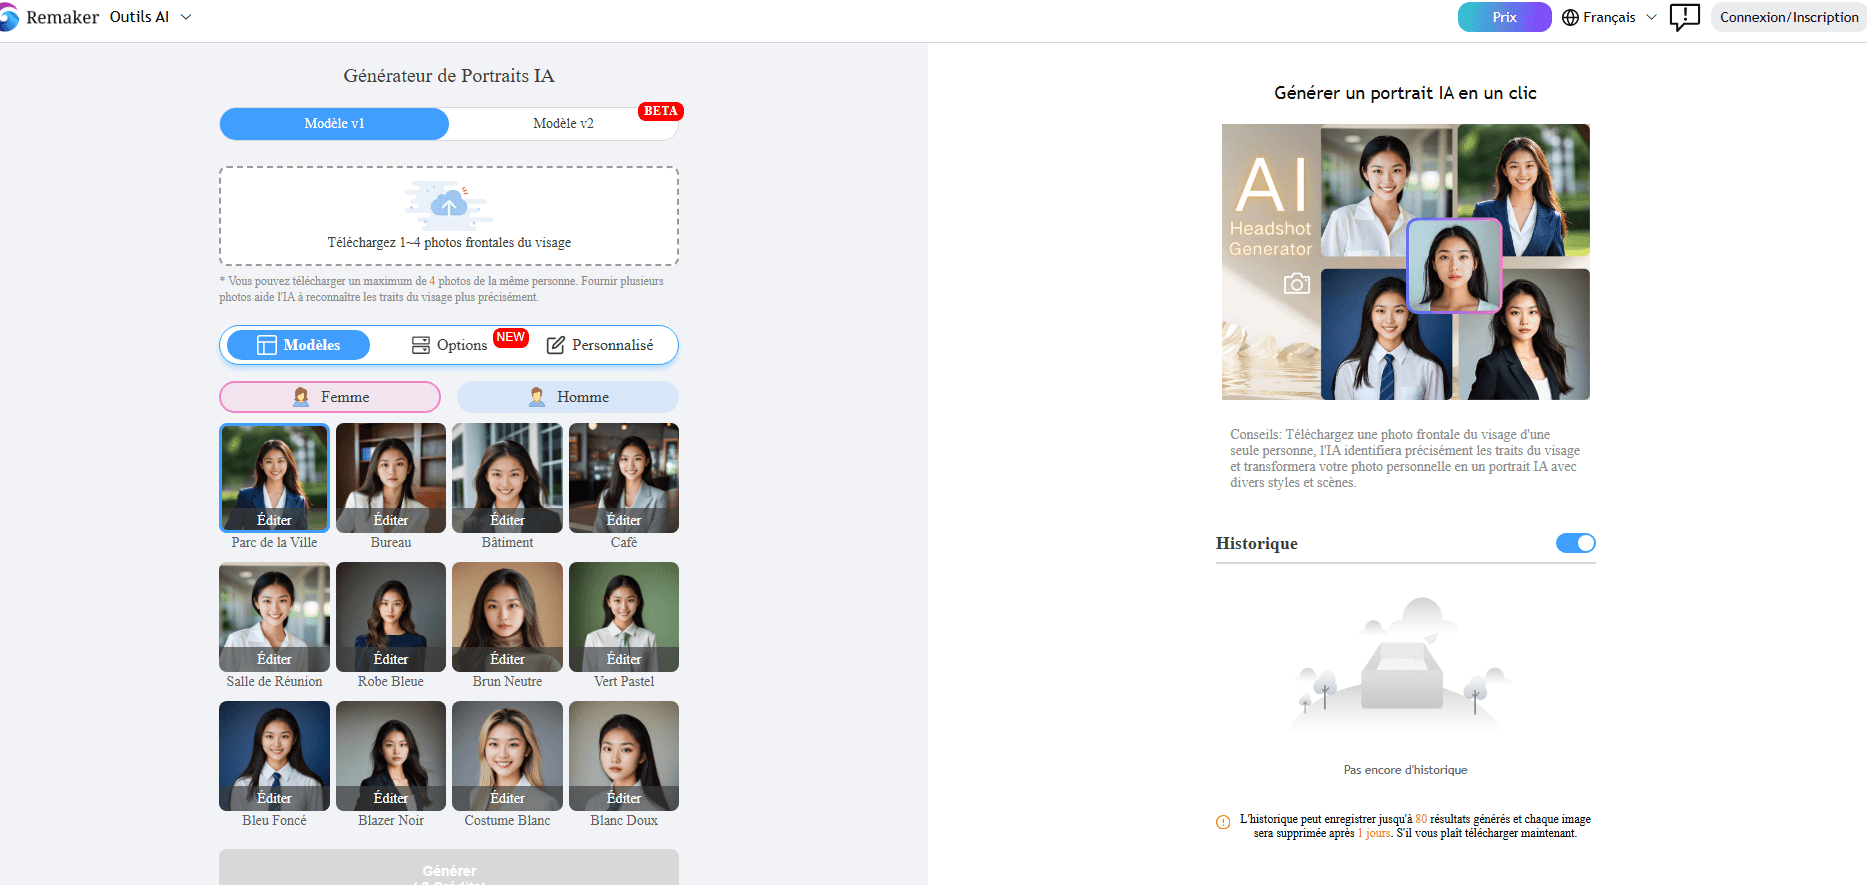The width and height of the screenshot is (1867, 885).
Task: Click the history warning info icon
Action: (1223, 822)
